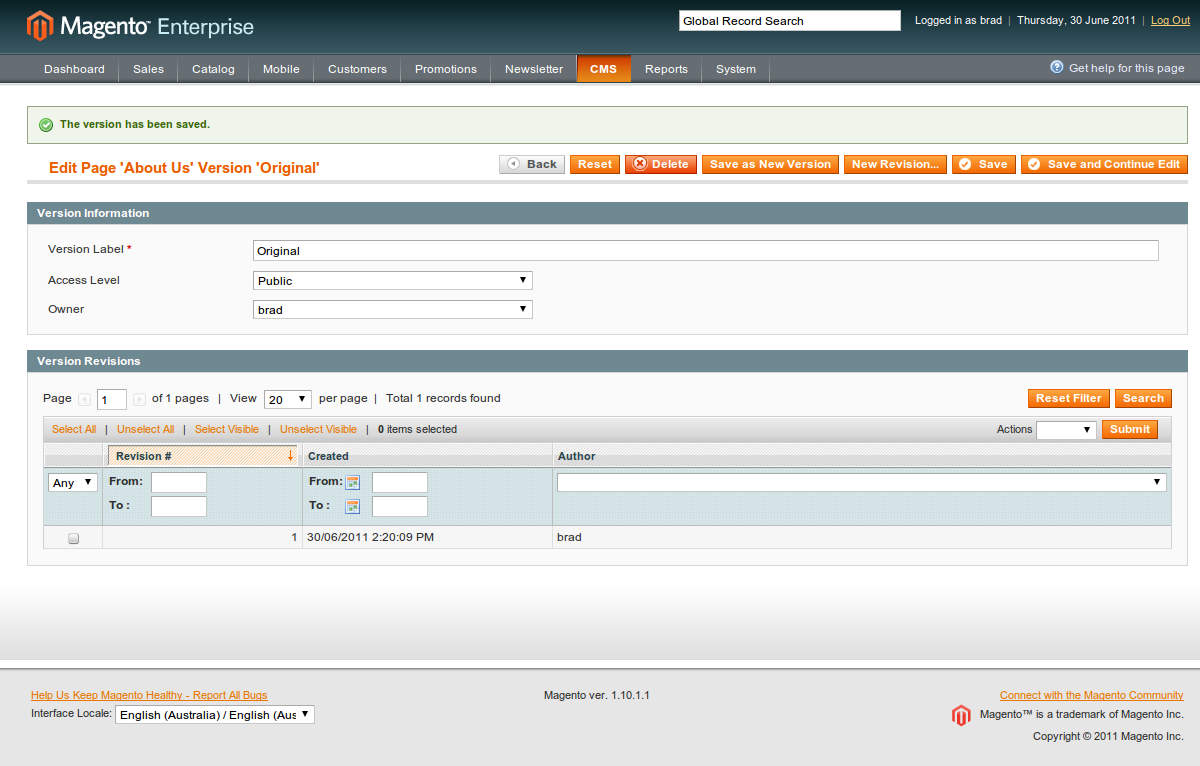Click the previous page arrow icon
This screenshot has height=766, width=1200.
(x=84, y=399)
